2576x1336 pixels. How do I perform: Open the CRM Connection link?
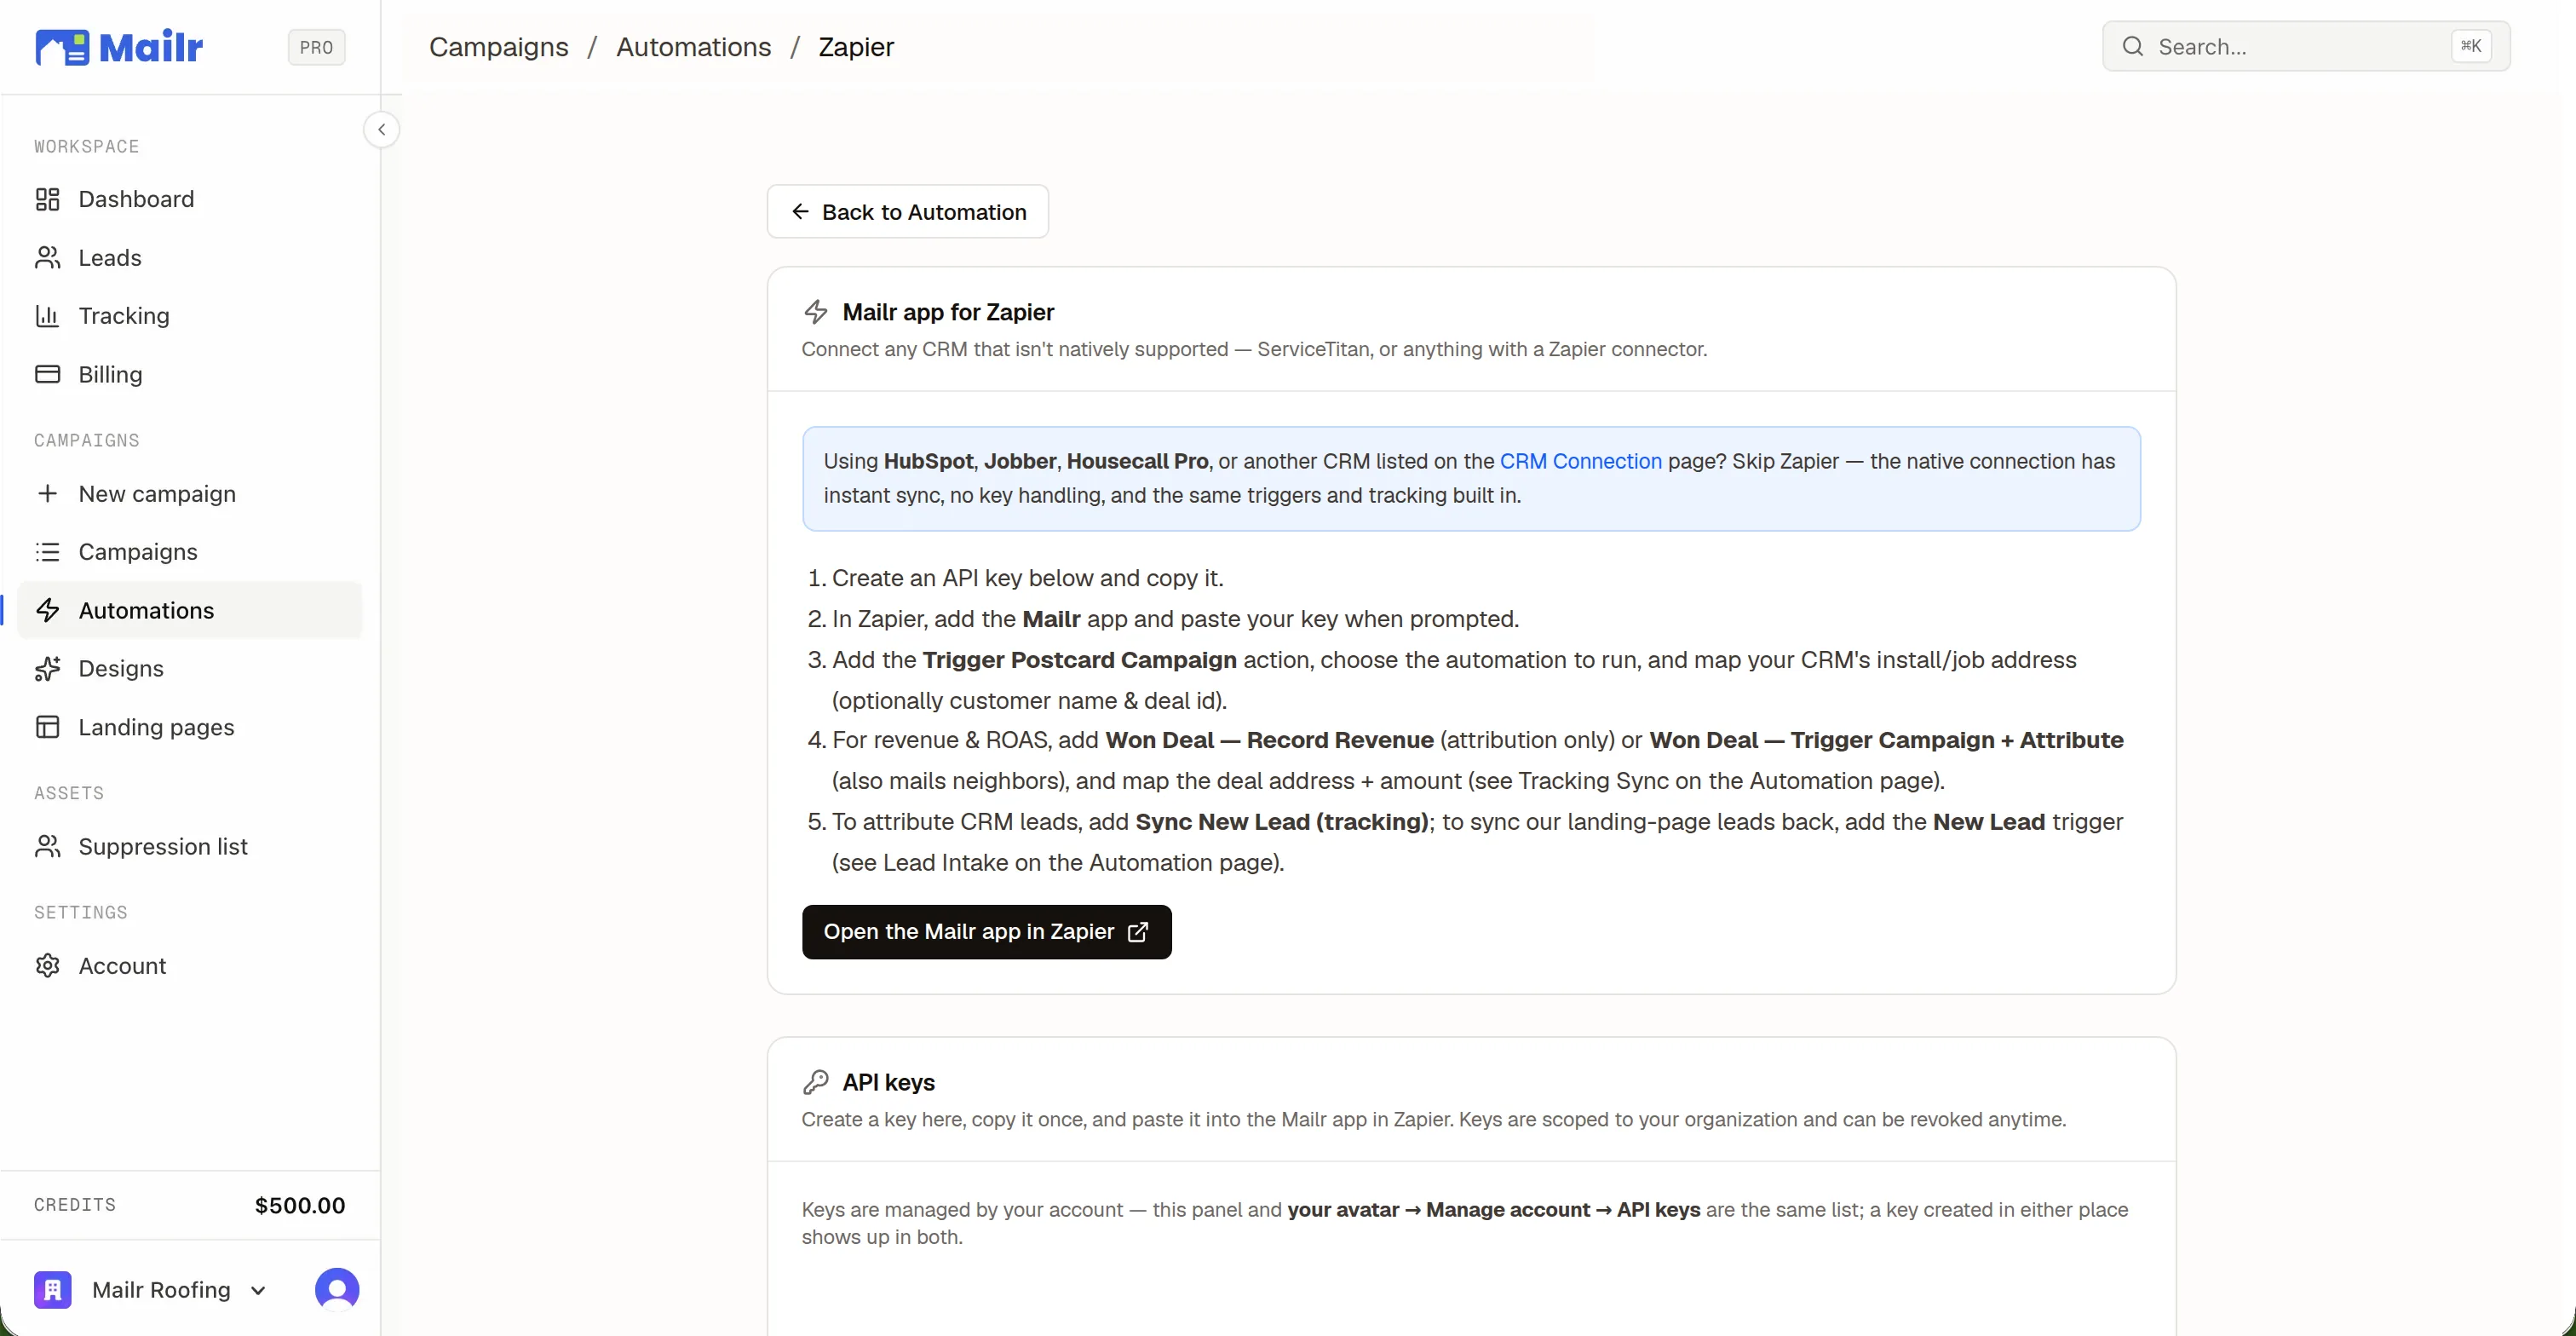pos(1581,461)
